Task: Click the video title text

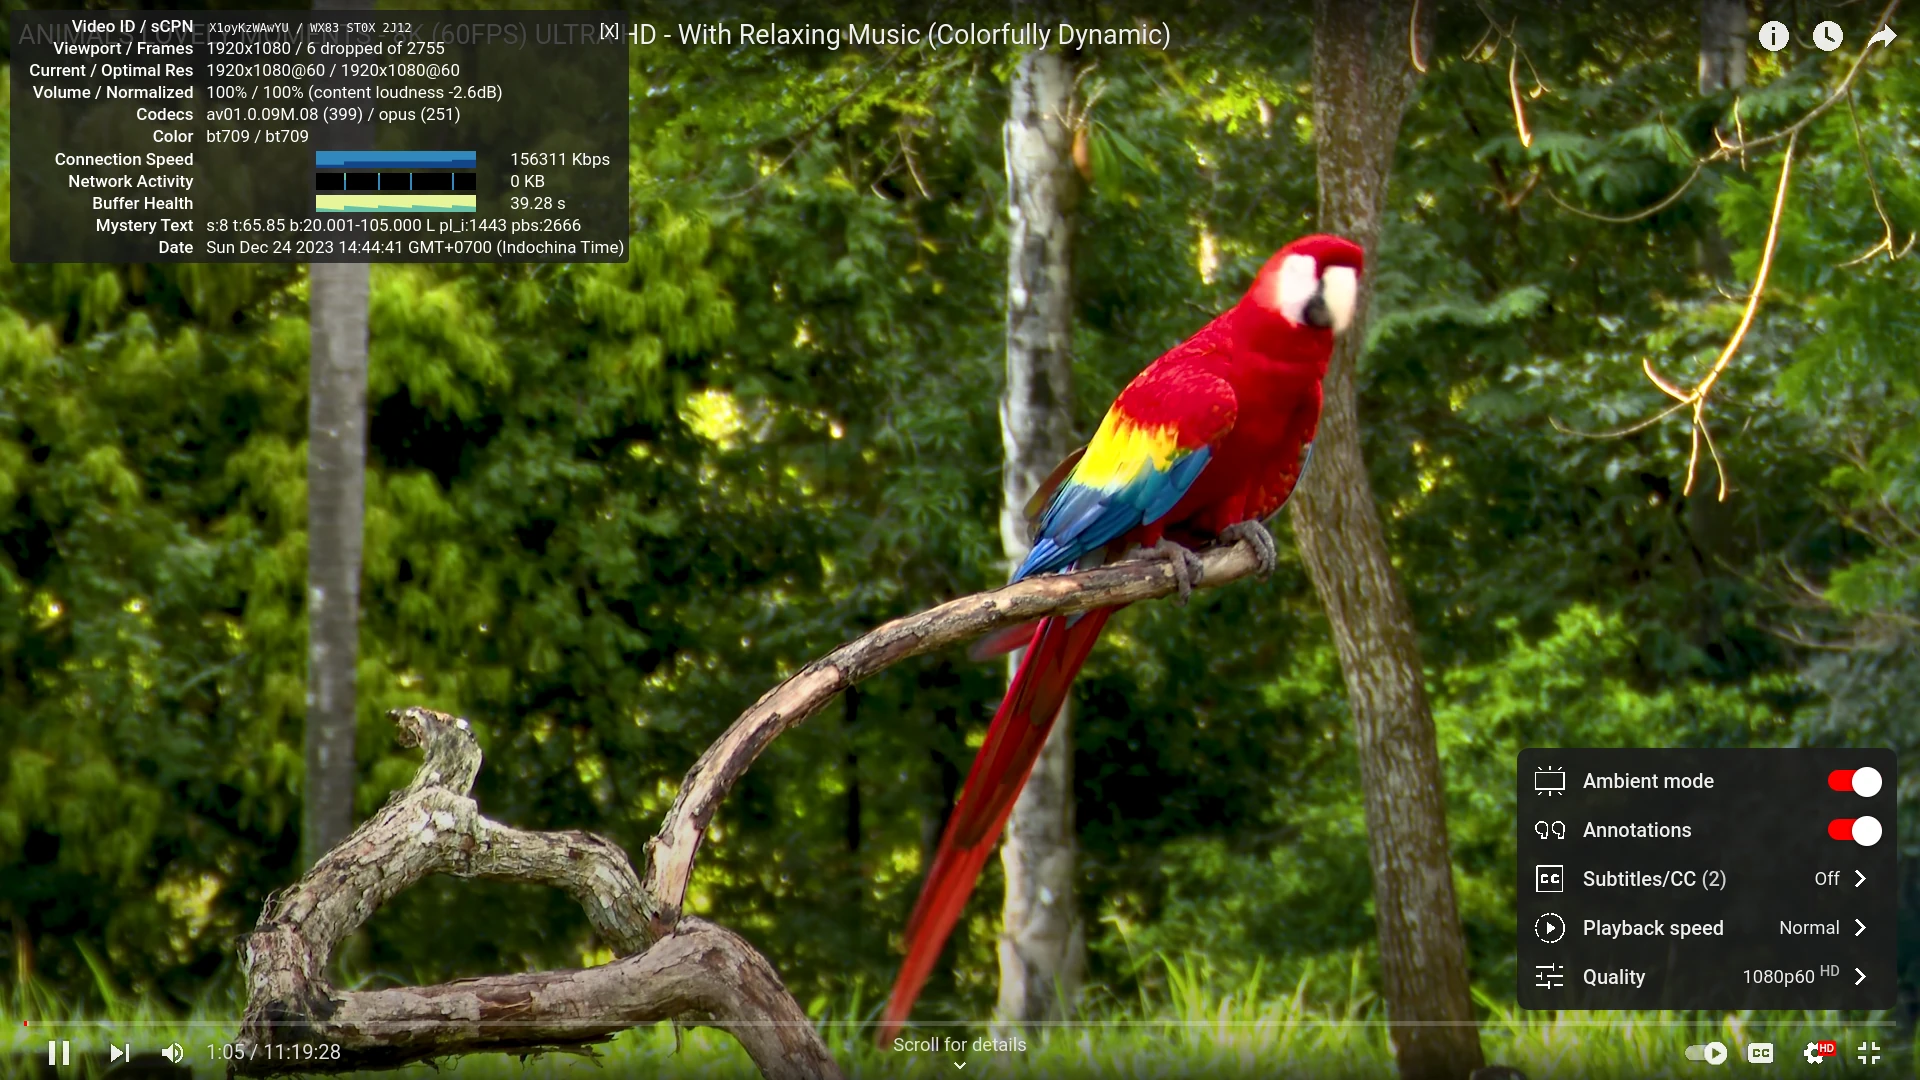Action: coord(595,35)
